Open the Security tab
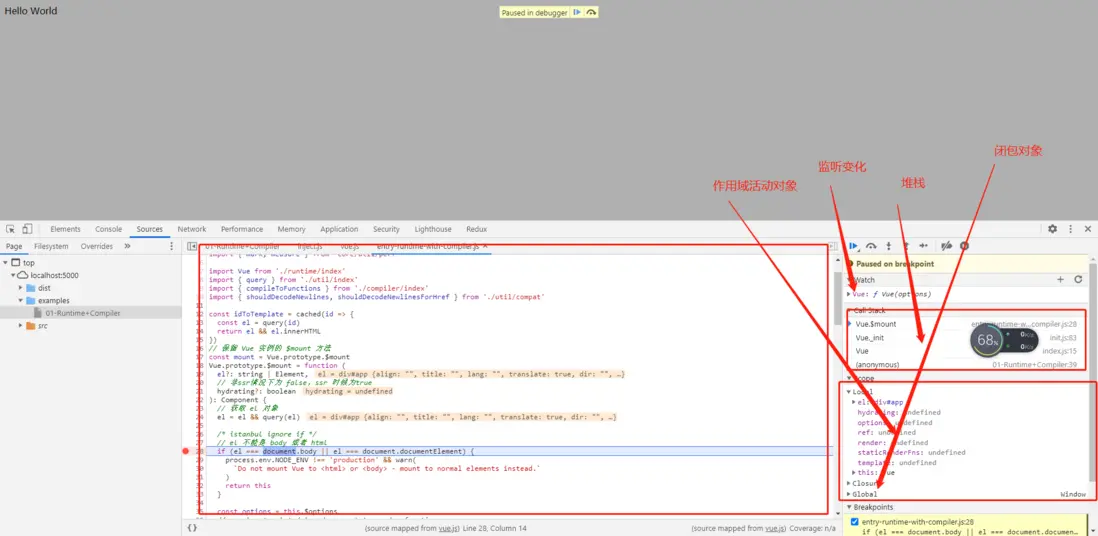 coord(386,229)
